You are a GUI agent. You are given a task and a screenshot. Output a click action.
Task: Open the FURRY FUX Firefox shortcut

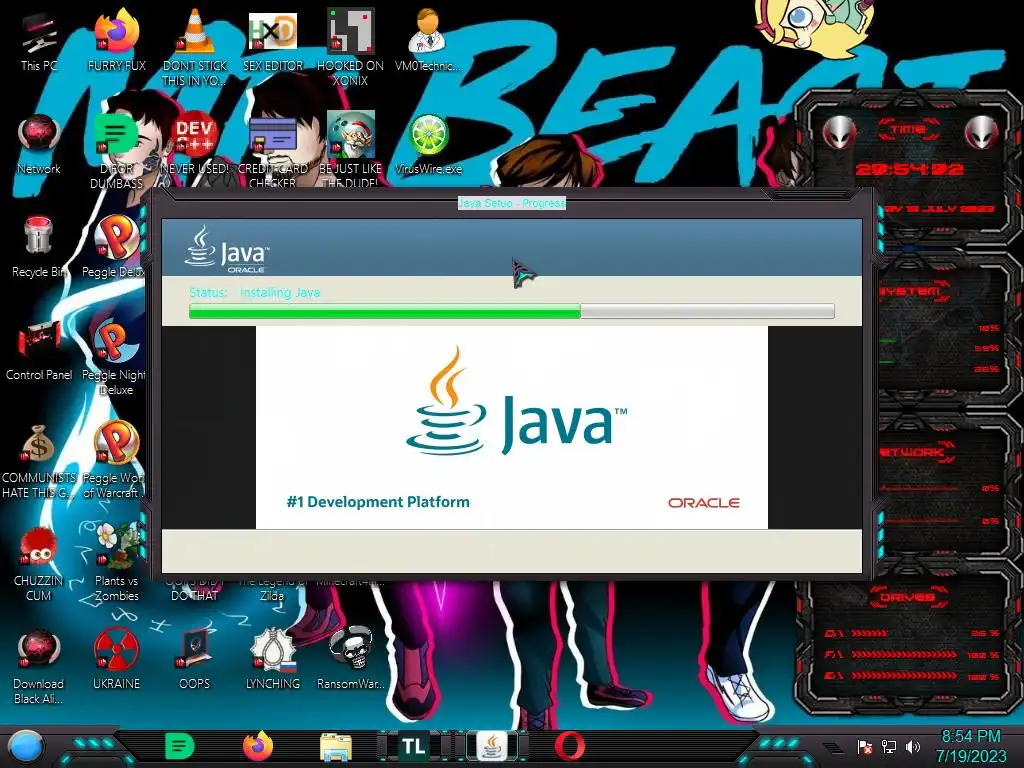click(x=116, y=39)
